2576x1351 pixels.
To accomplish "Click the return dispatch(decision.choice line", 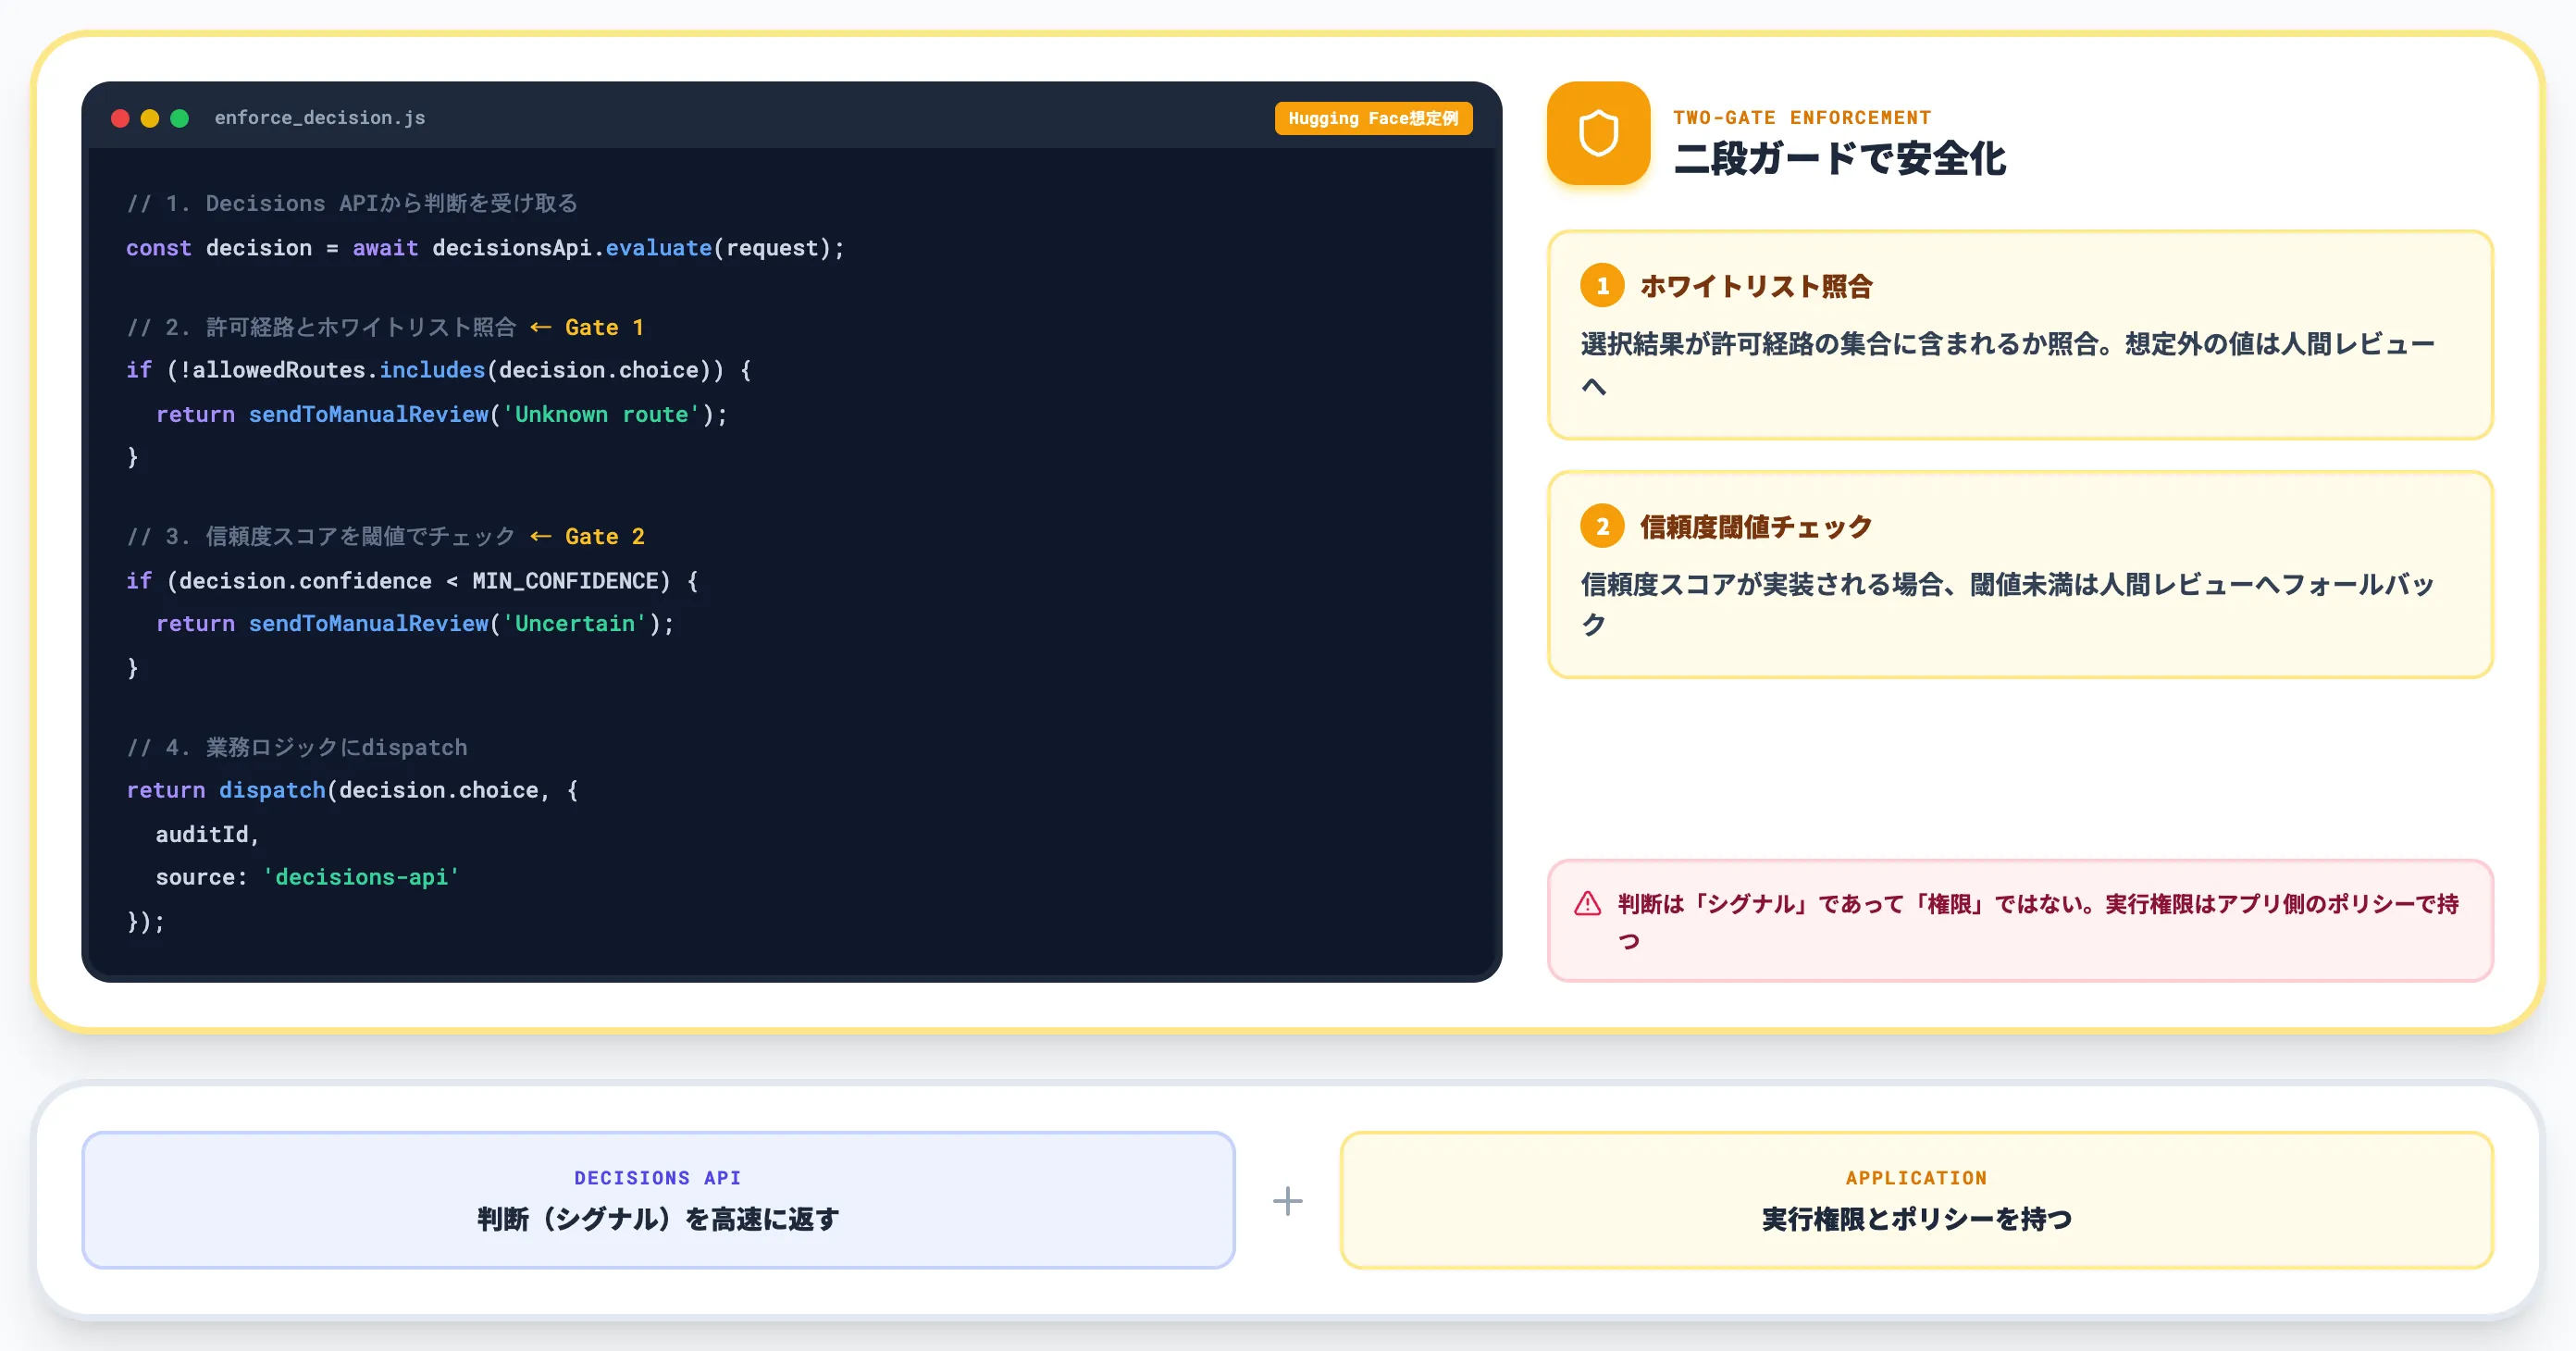I will [352, 790].
